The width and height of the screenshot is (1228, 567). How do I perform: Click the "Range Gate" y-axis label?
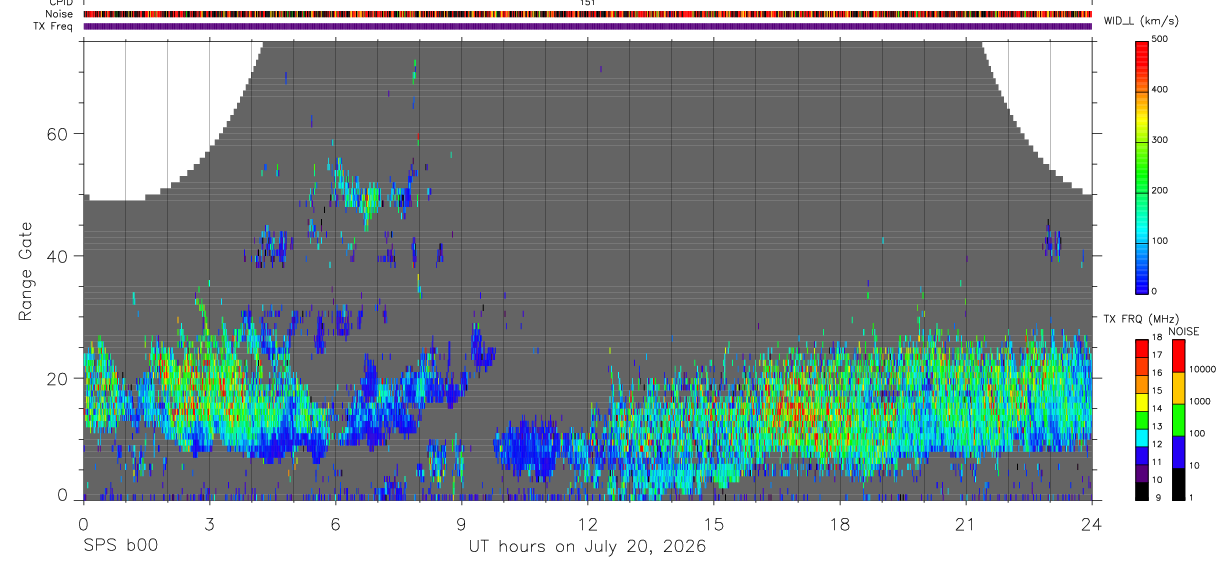pyautogui.click(x=25, y=271)
